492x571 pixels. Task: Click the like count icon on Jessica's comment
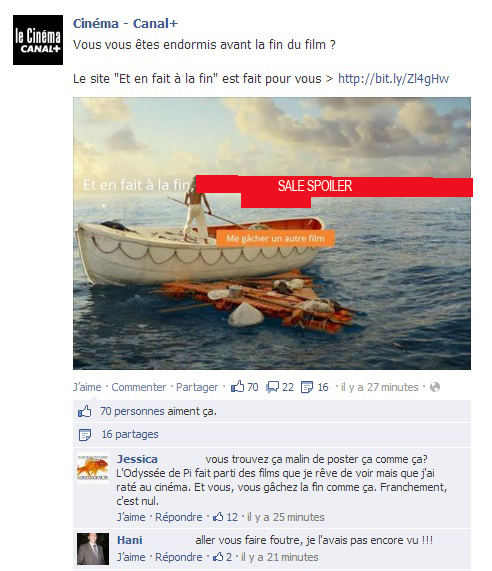coord(218,517)
